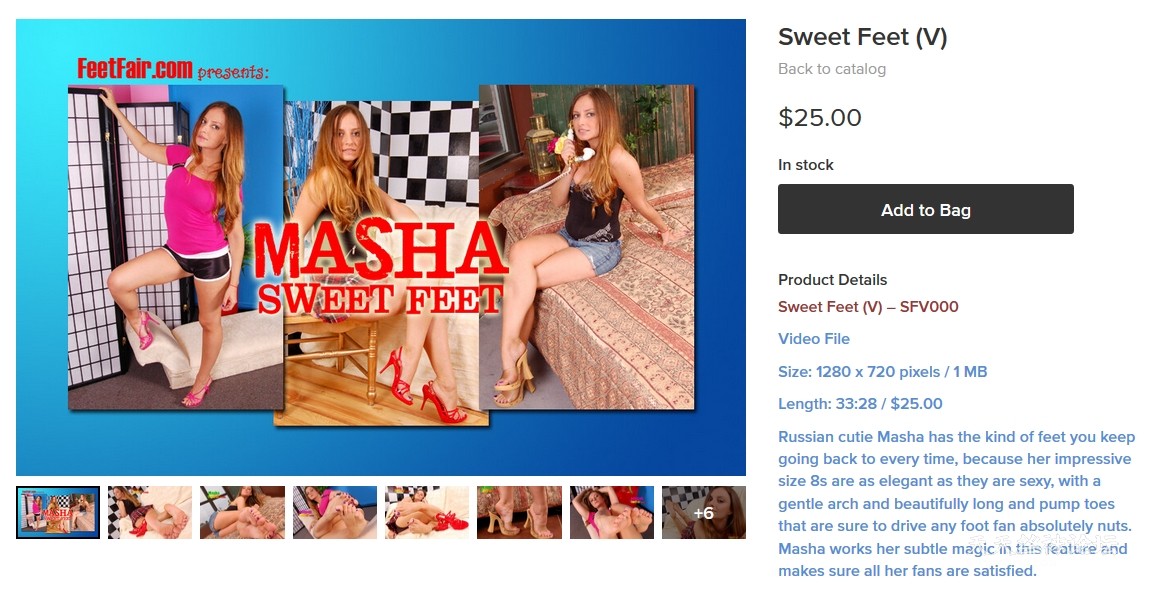Click the Add to Bag button

click(925, 209)
